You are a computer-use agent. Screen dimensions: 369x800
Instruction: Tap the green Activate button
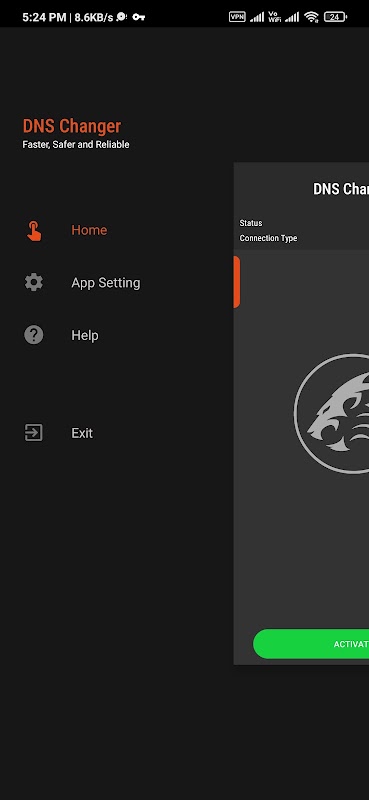point(311,644)
